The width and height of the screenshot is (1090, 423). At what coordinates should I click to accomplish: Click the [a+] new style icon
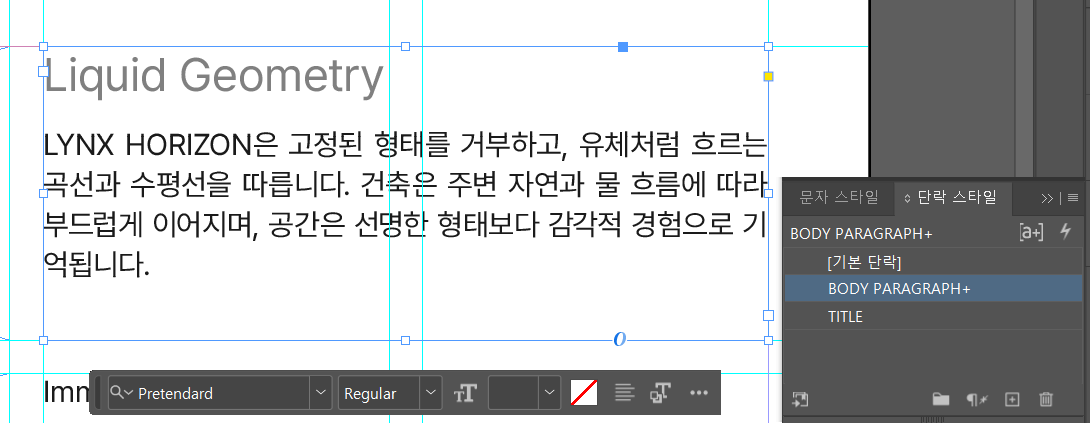pos(1031,233)
